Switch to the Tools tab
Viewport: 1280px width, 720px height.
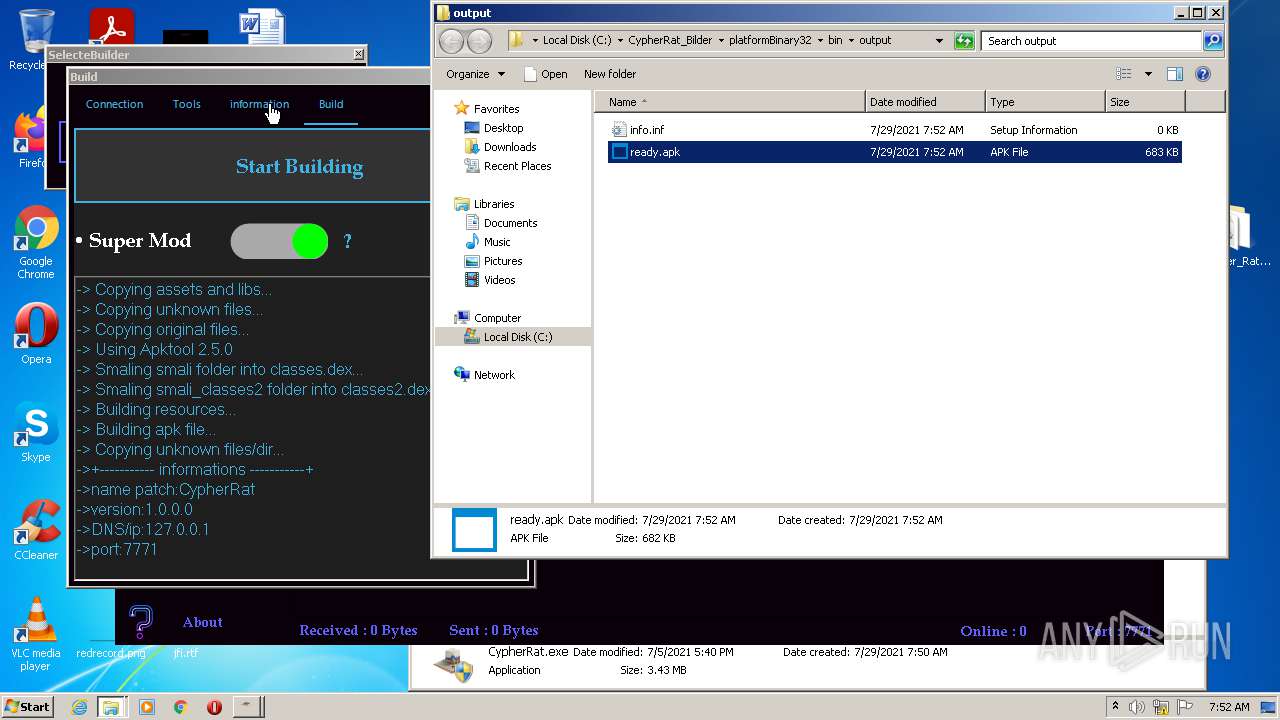[186, 104]
